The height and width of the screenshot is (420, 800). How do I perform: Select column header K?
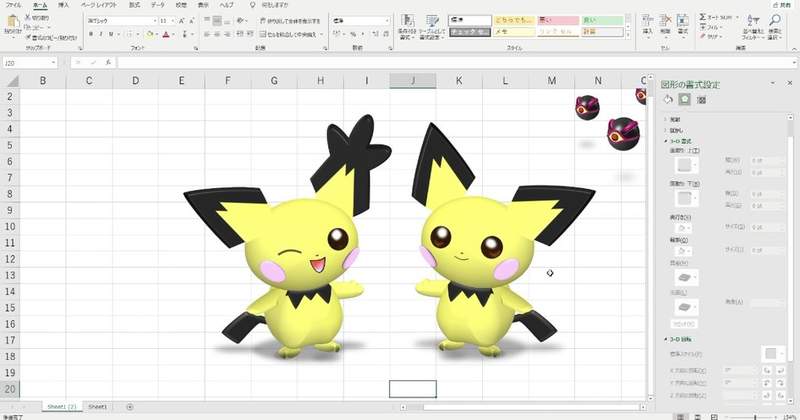[458, 80]
